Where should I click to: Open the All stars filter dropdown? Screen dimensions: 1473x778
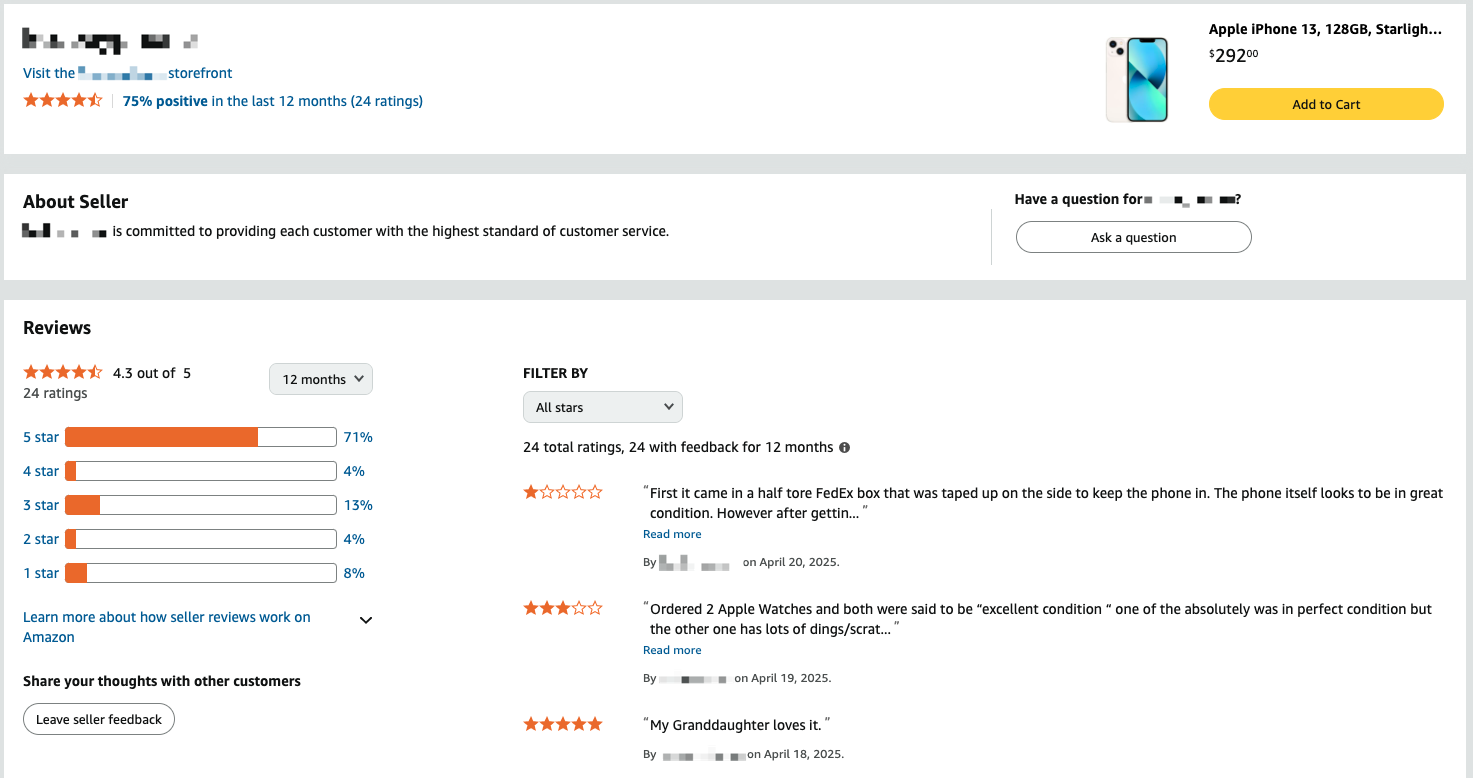(602, 407)
